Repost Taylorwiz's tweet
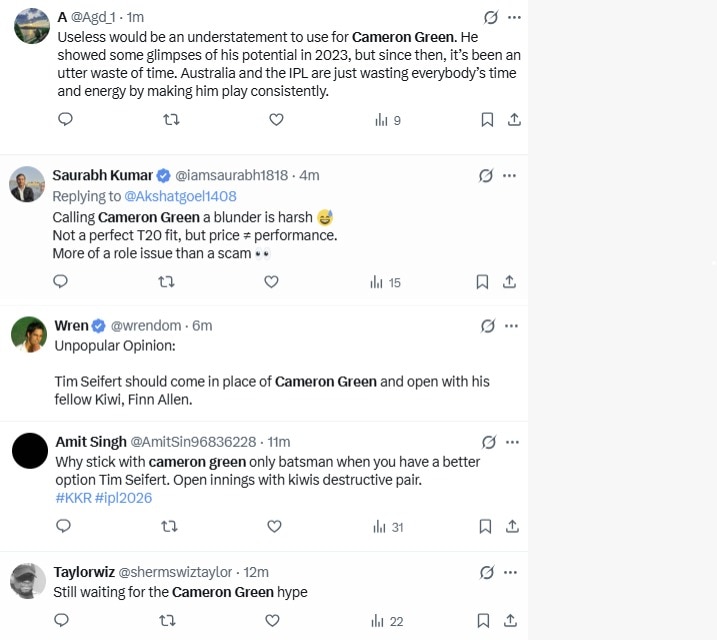 pos(168,621)
